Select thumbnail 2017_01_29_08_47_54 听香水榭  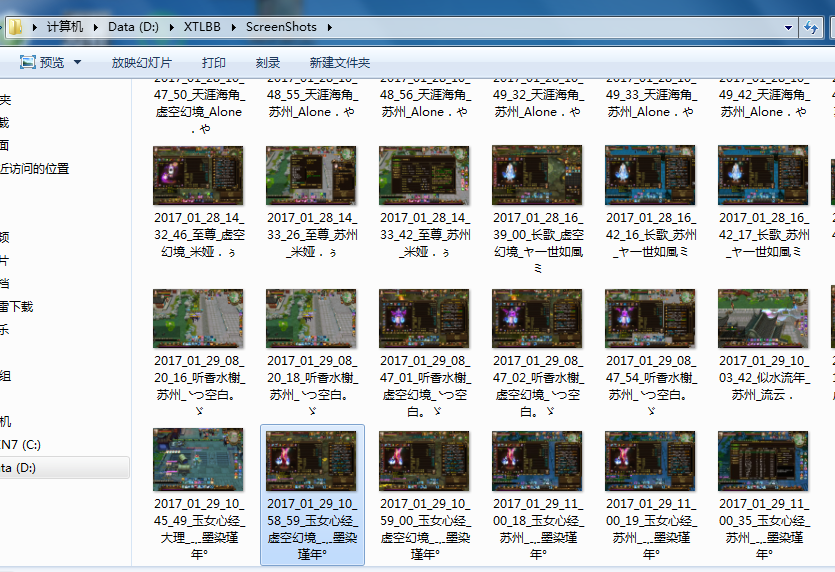650,318
